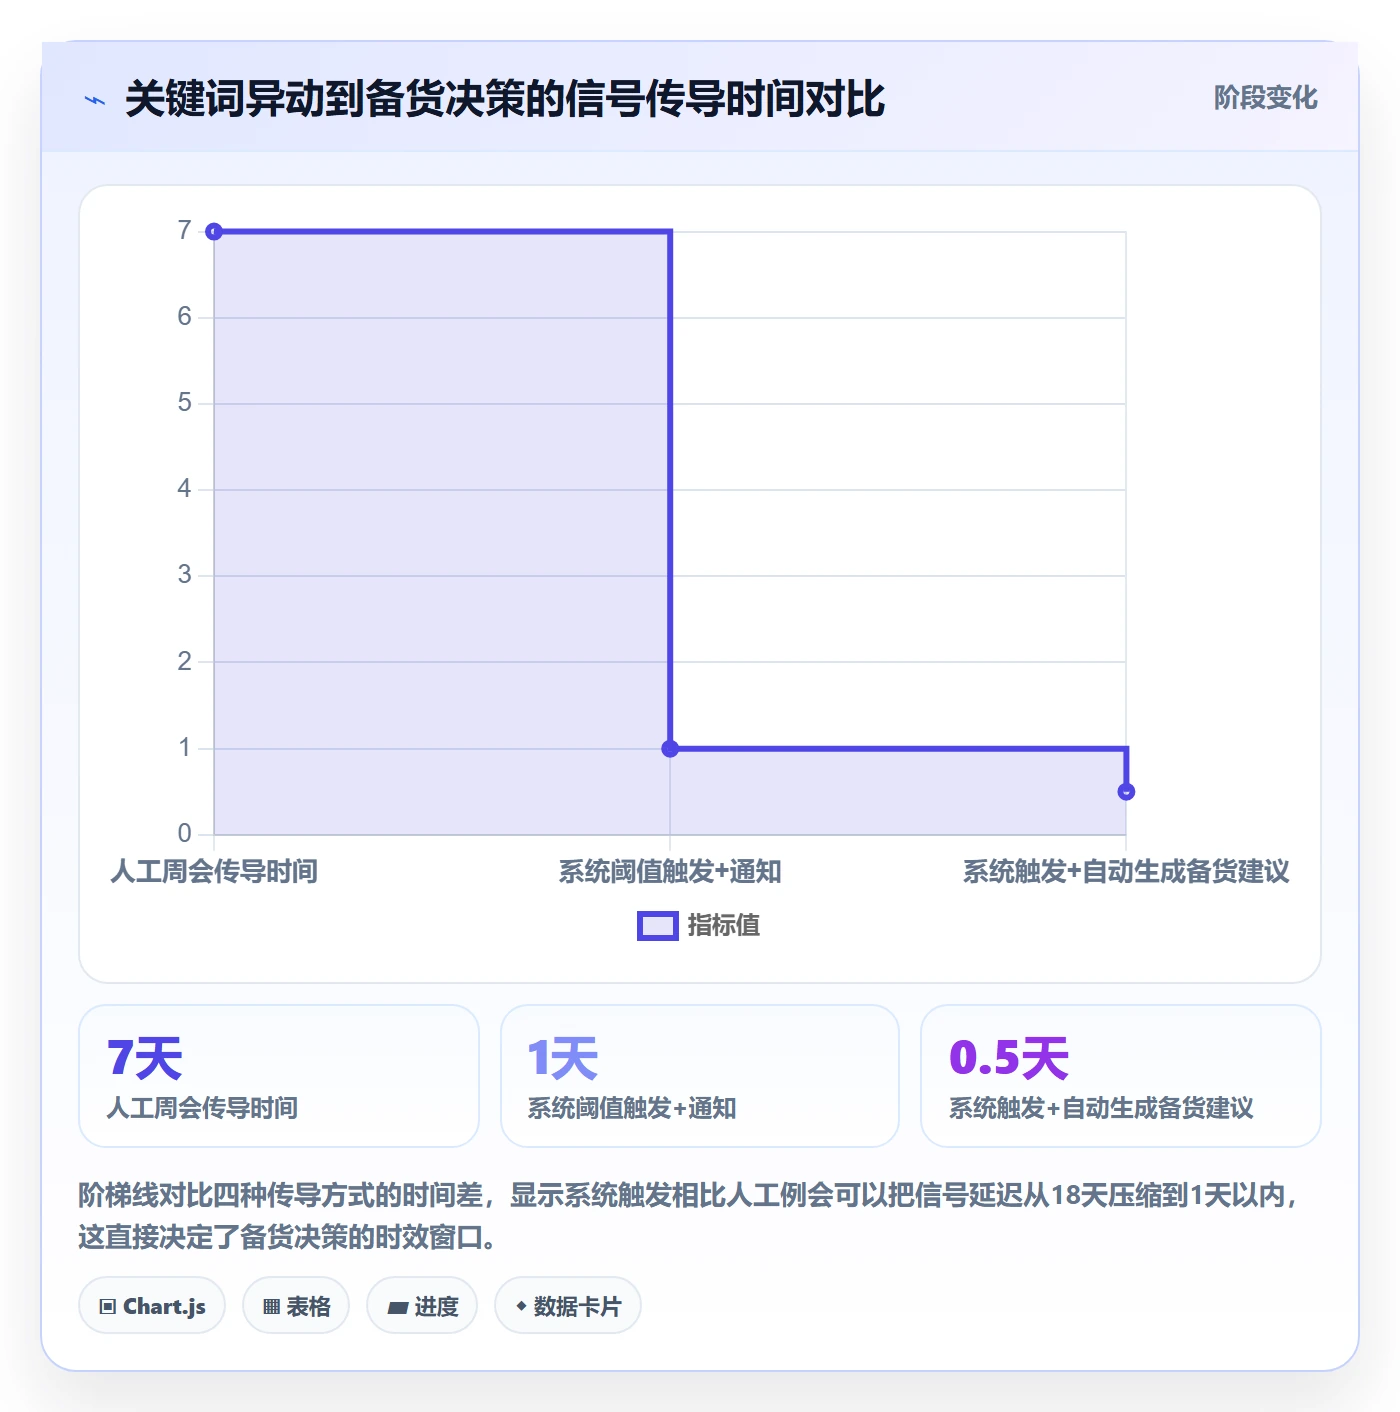Click the y-axis tick label 3
Image resolution: width=1400 pixels, height=1412 pixels.
point(184,575)
